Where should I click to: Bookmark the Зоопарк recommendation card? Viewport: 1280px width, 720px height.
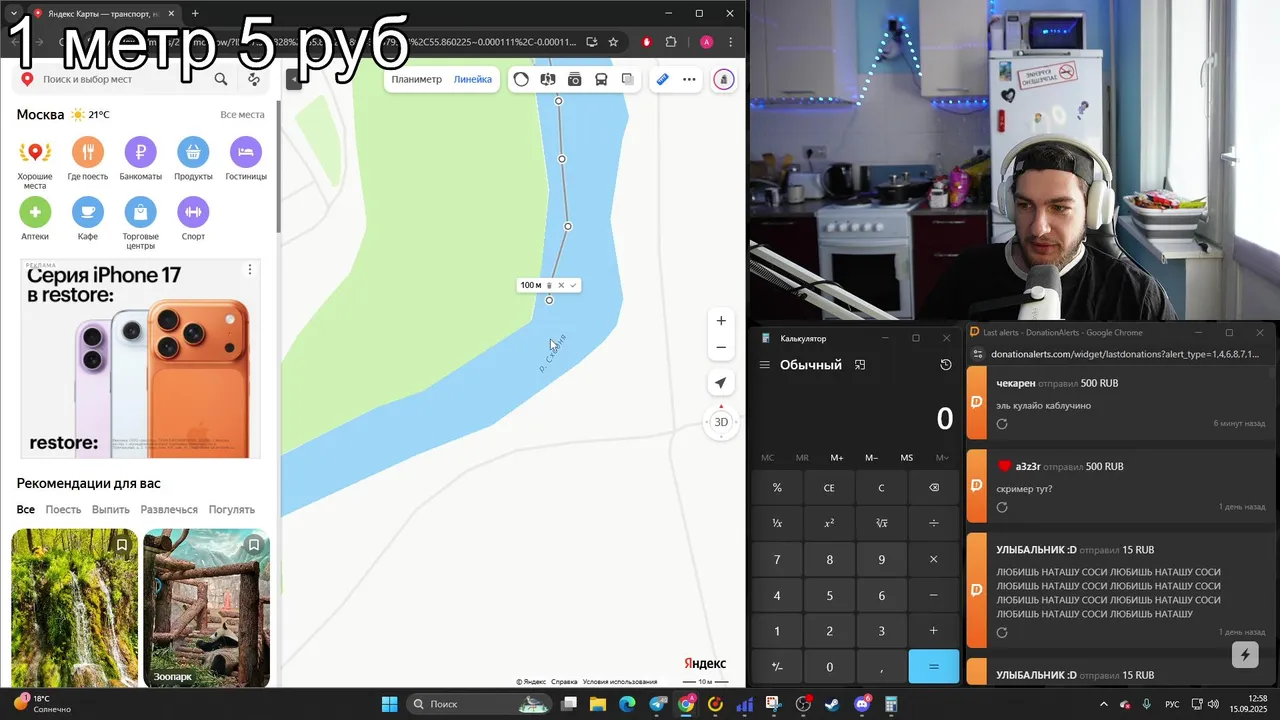pyautogui.click(x=254, y=545)
